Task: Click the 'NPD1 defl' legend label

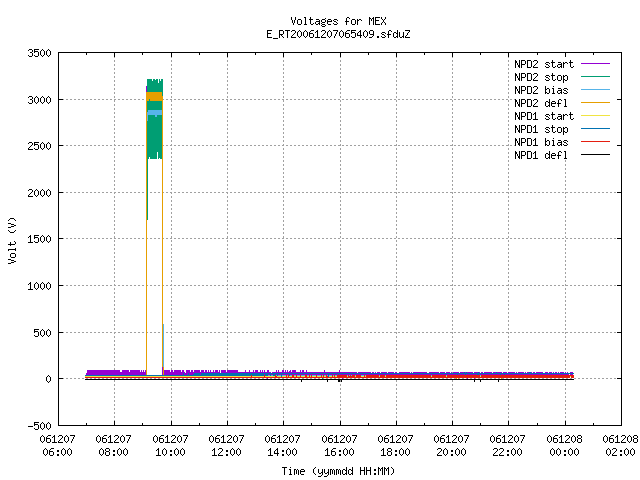Action: click(x=541, y=155)
